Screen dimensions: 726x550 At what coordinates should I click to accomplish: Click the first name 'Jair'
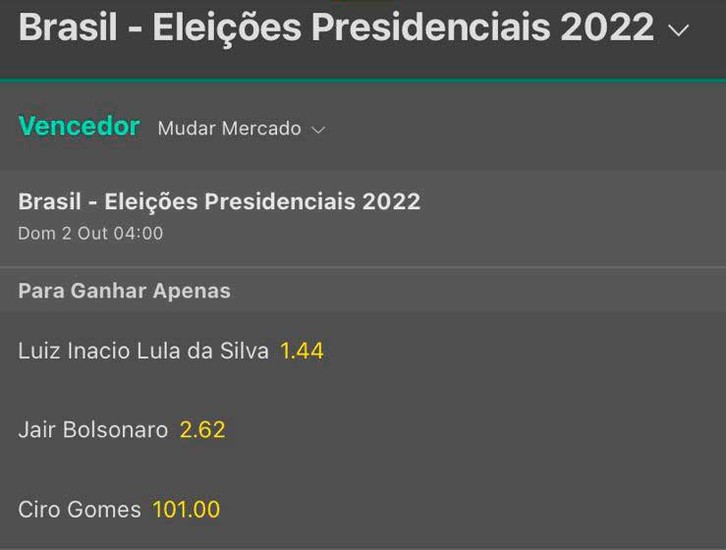(37, 430)
